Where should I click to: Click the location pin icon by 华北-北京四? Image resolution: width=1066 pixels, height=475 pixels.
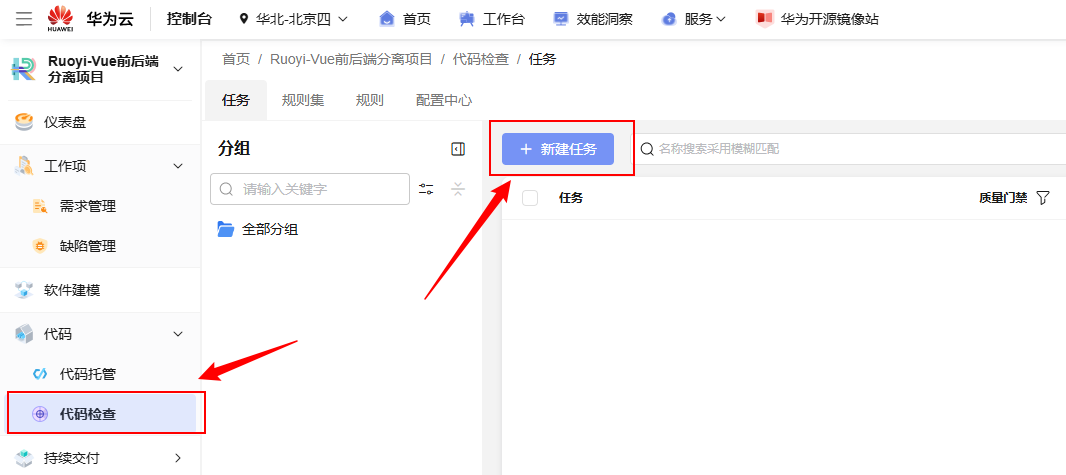pyautogui.click(x=244, y=19)
